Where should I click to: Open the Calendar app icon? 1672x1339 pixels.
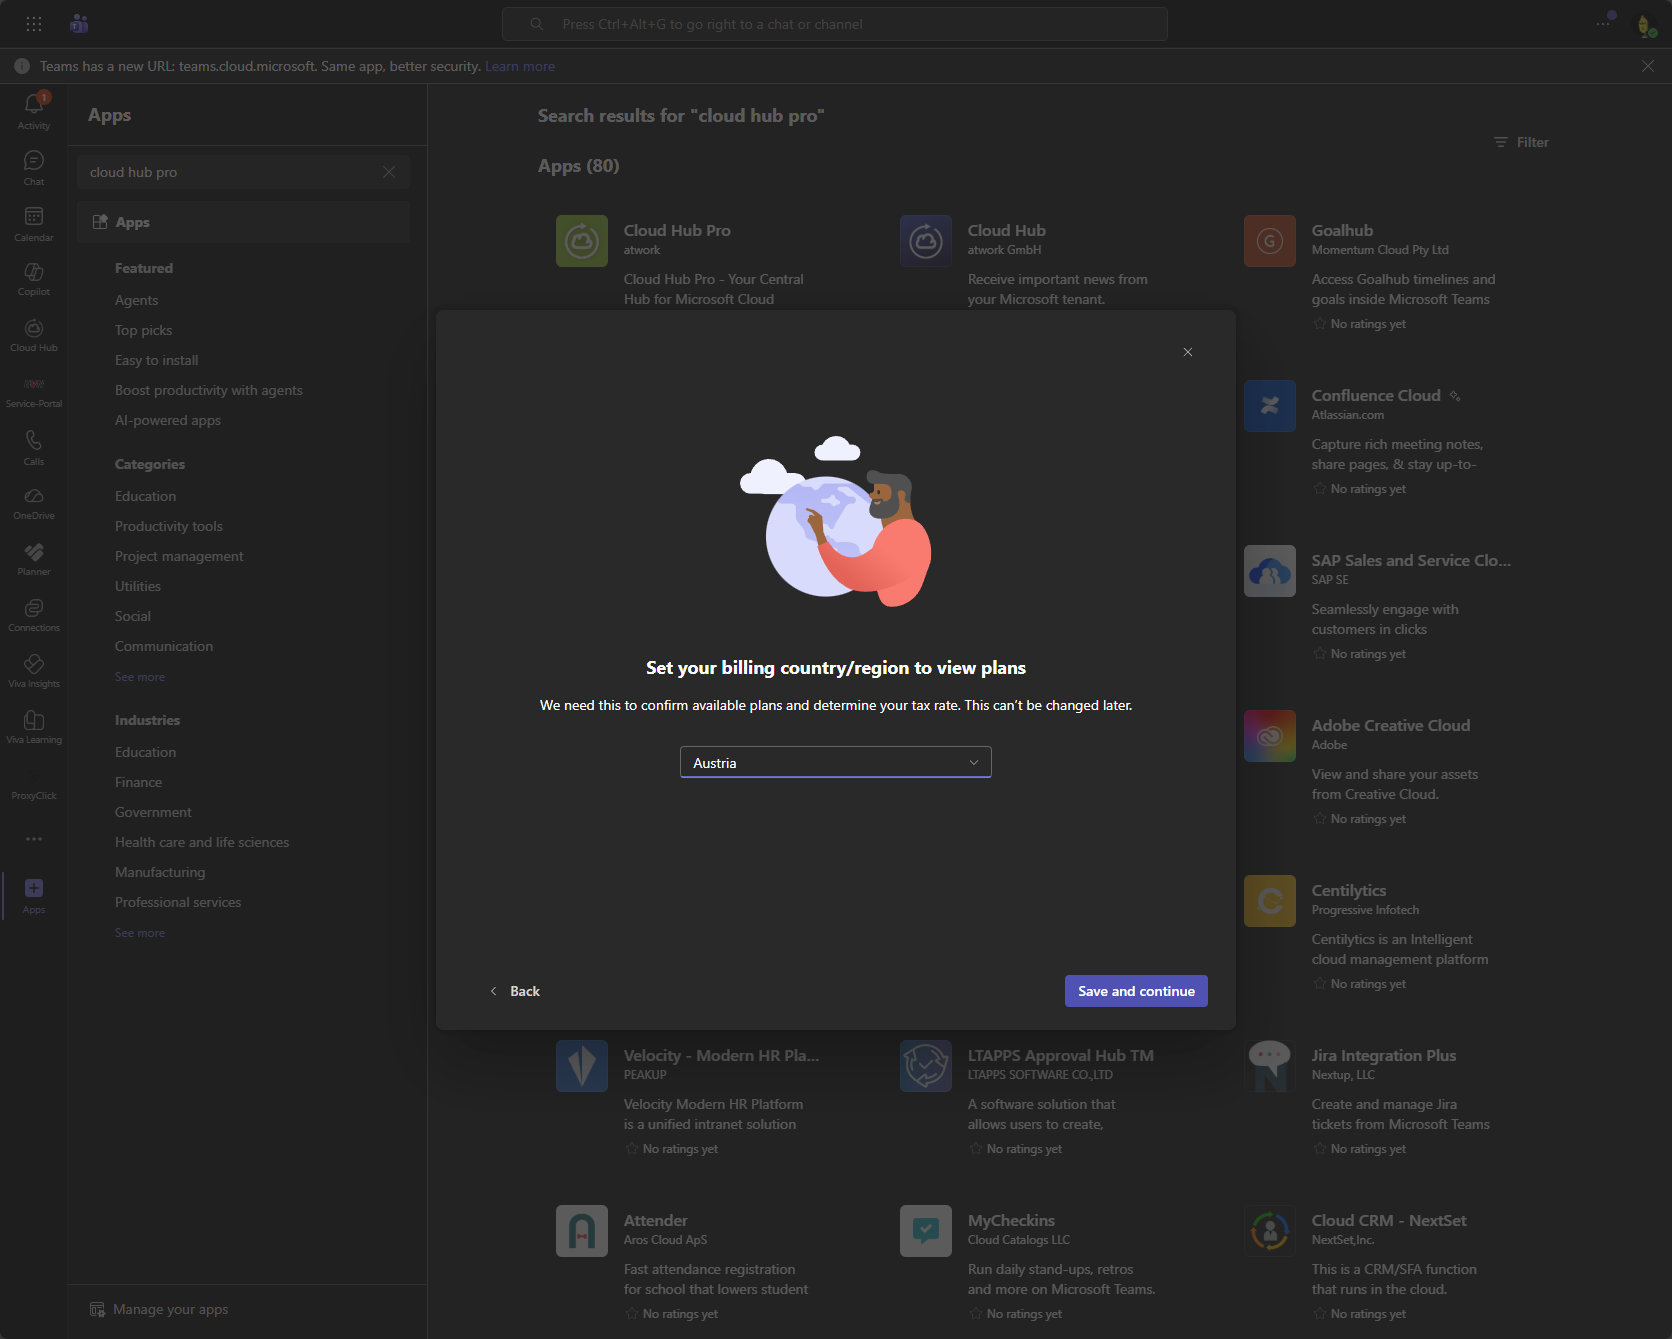[34, 223]
